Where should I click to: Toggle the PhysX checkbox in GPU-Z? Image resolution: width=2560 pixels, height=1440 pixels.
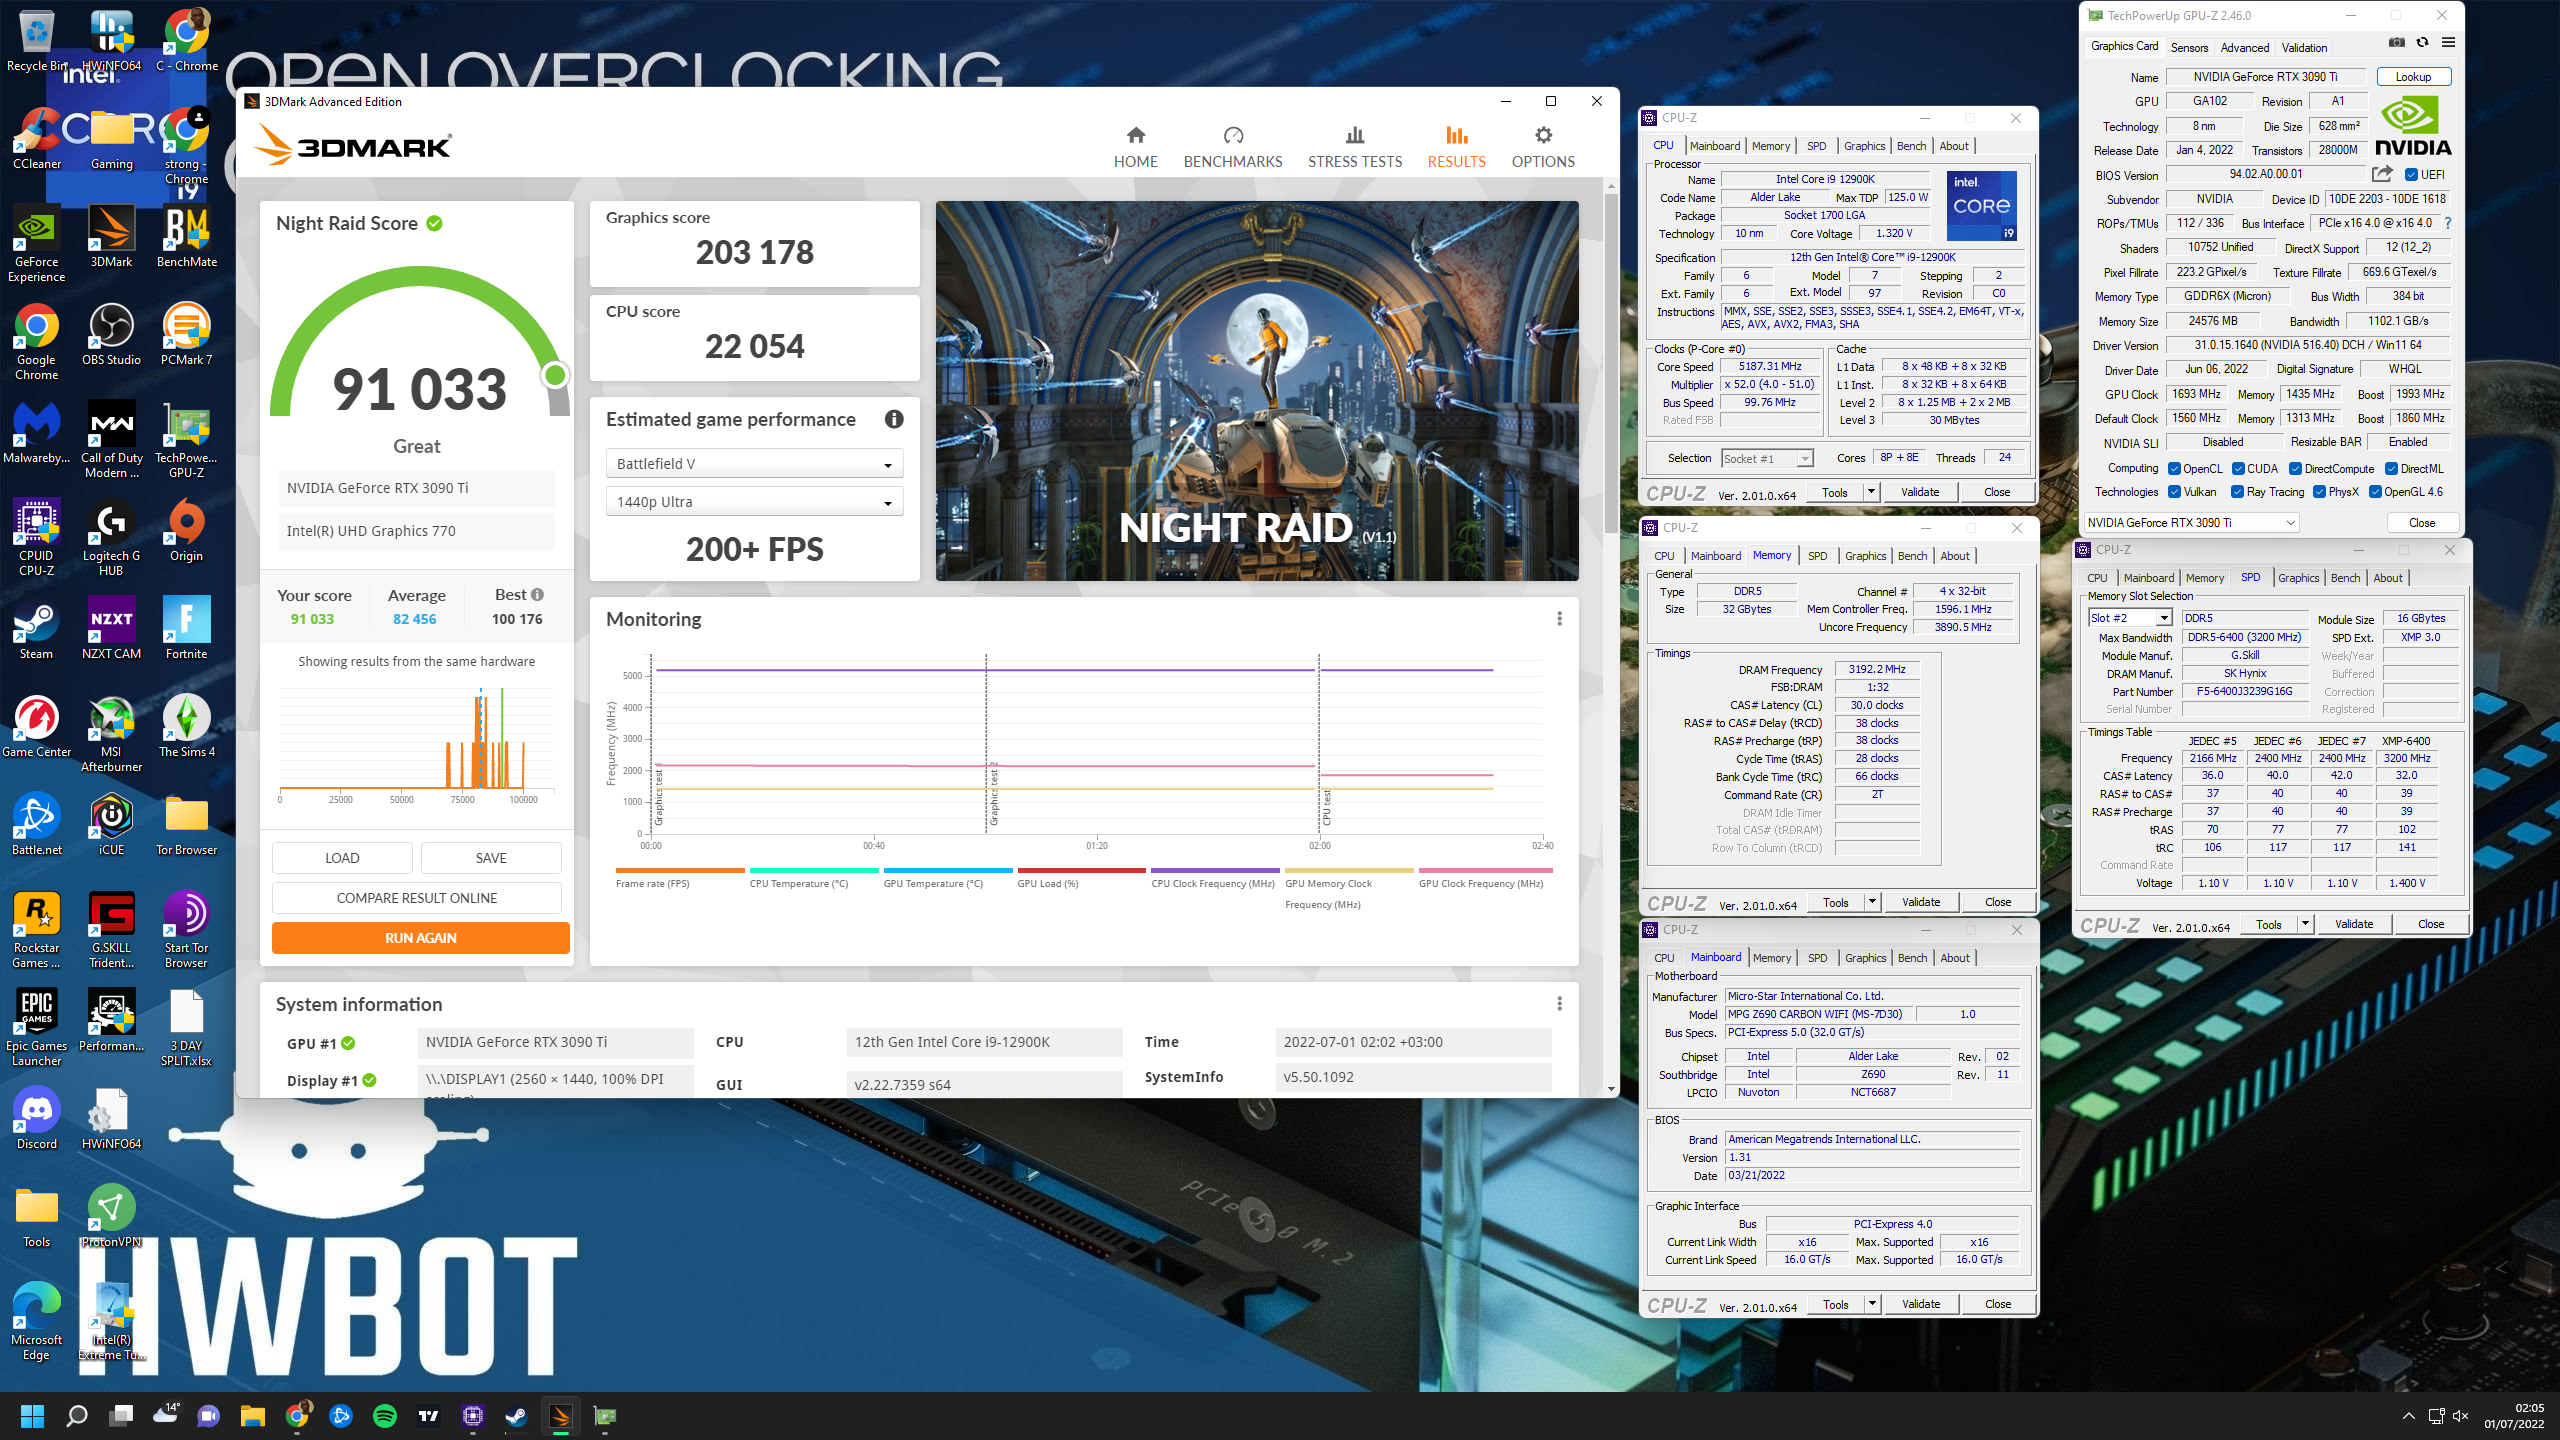point(2320,491)
